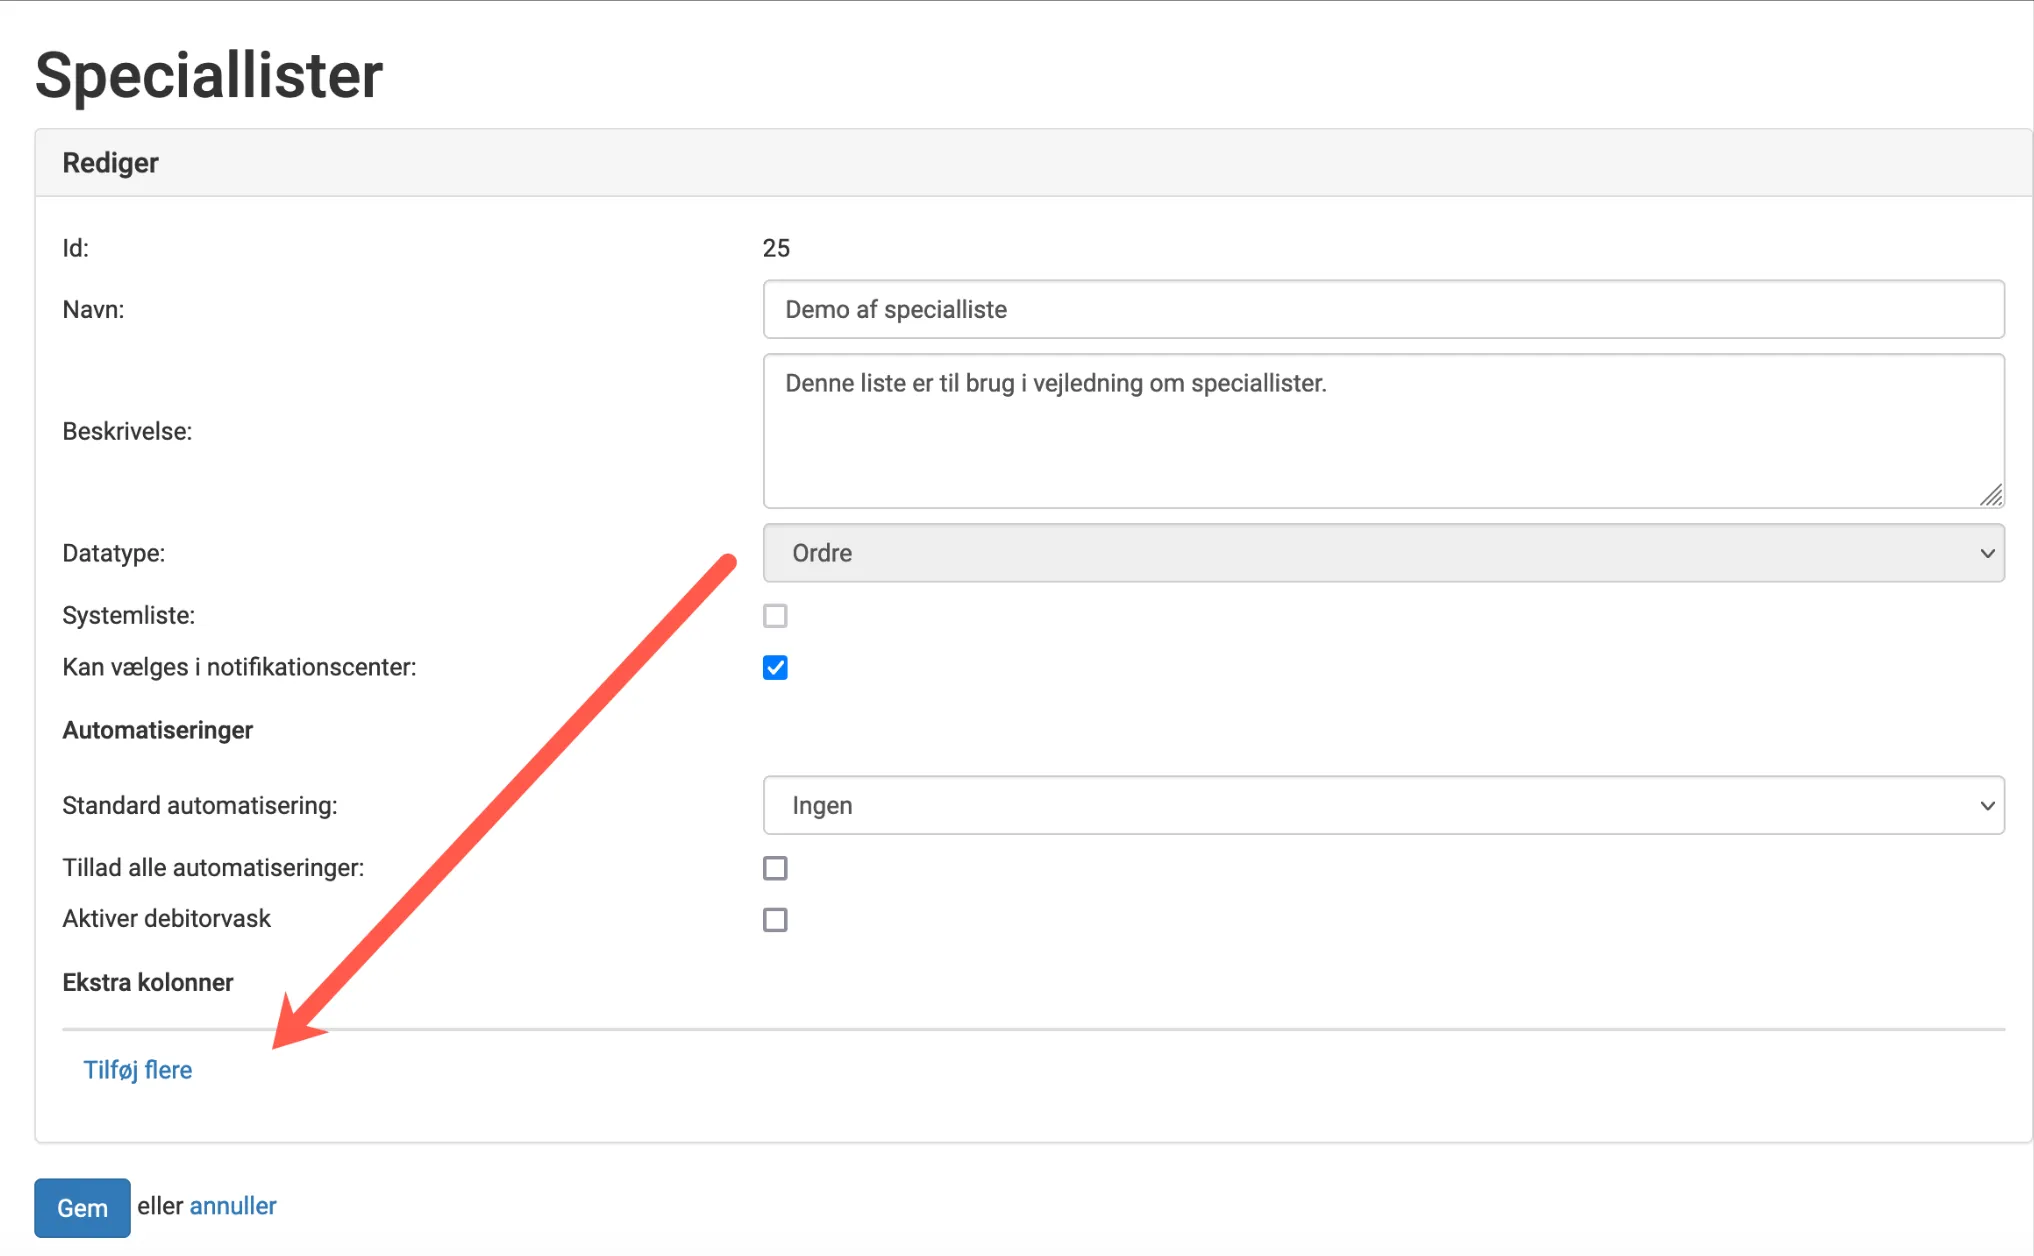Enable the Aktiver debitorvask checkbox

(775, 920)
